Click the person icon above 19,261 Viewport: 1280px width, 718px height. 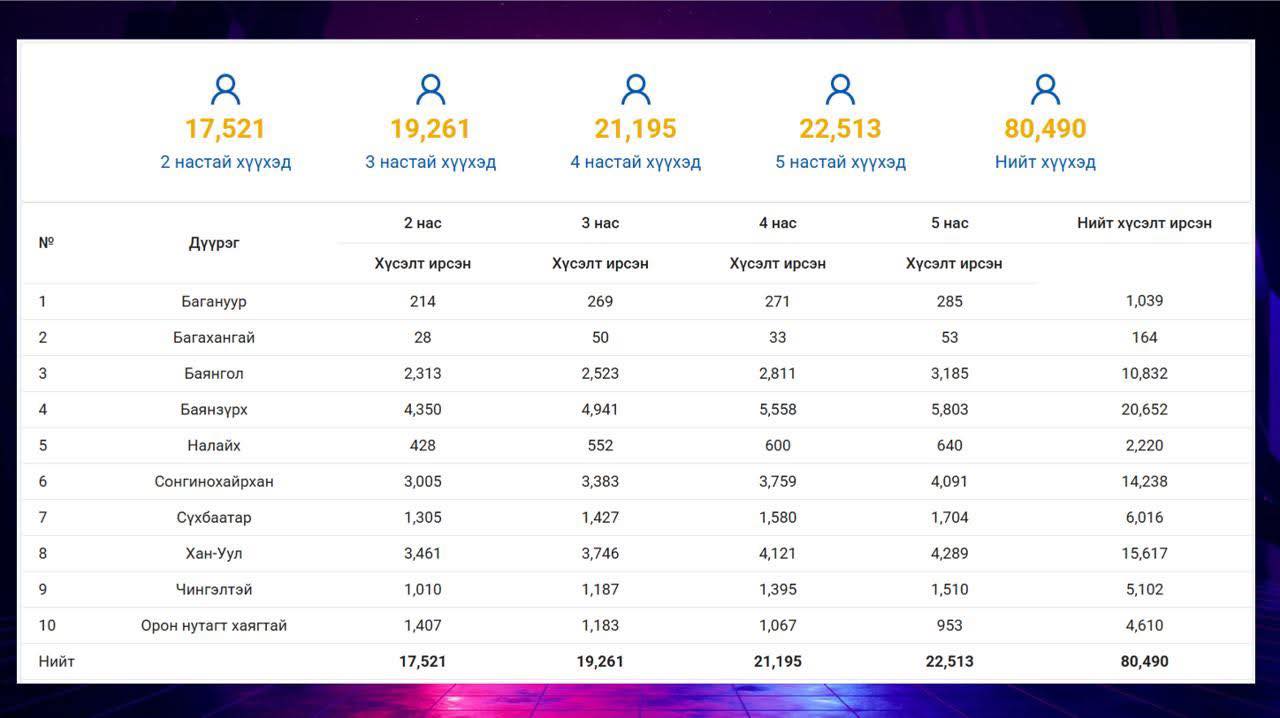pyautogui.click(x=431, y=90)
